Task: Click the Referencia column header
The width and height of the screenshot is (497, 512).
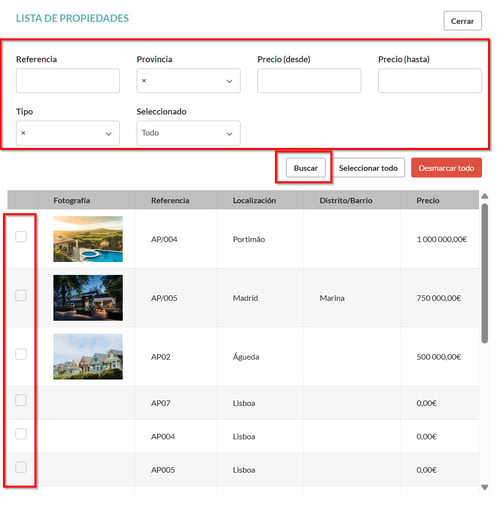Action: coord(170,200)
